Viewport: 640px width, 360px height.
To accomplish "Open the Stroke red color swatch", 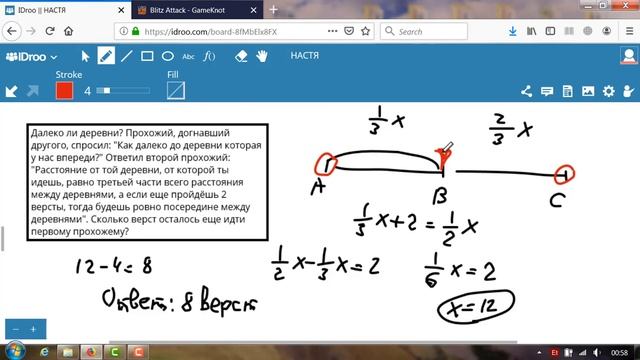I will 64,91.
